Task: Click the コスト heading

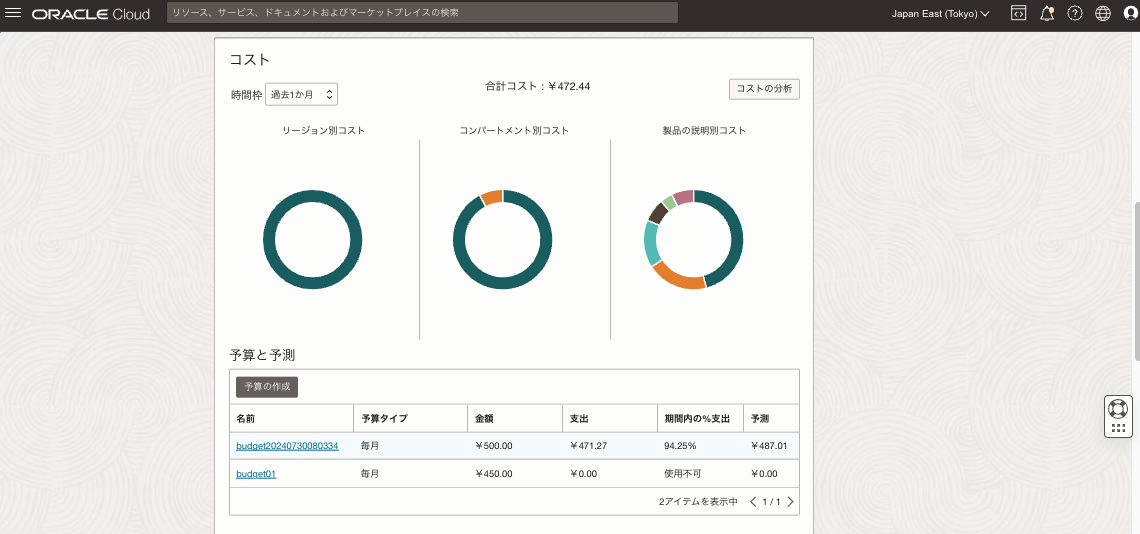Action: (x=249, y=60)
